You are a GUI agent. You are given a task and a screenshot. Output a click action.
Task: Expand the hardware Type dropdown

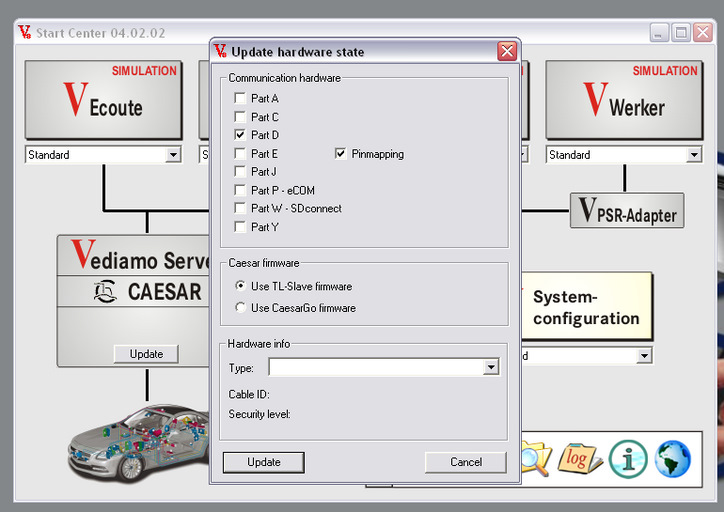(491, 367)
